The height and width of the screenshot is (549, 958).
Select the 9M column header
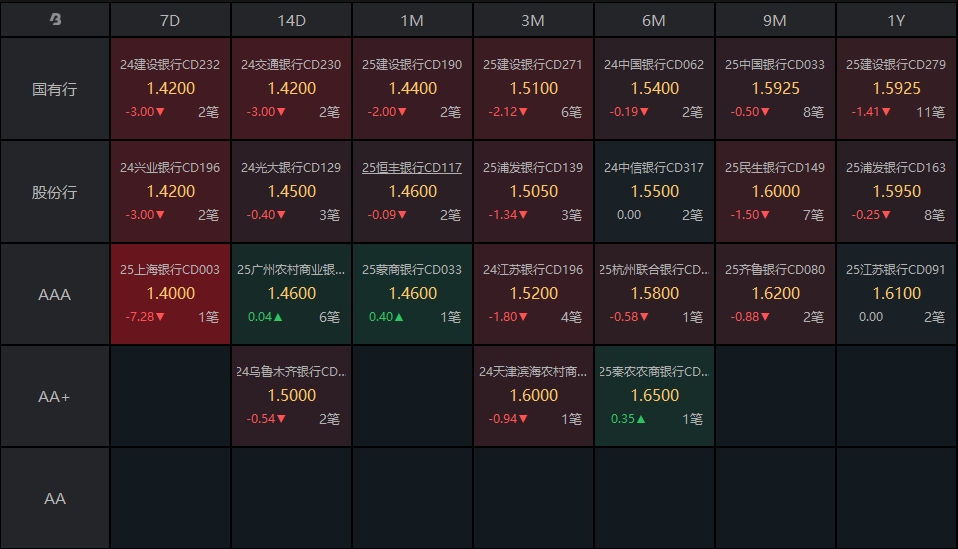click(x=775, y=20)
